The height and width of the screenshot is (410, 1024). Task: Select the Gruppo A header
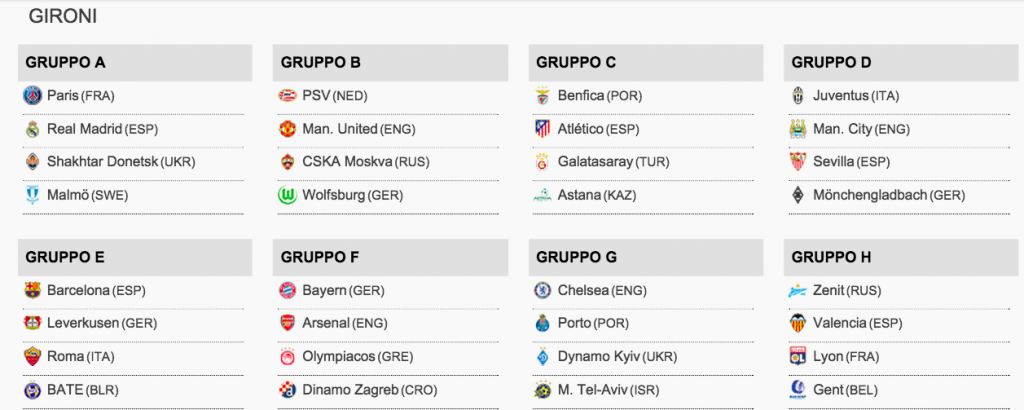pyautogui.click(x=135, y=63)
